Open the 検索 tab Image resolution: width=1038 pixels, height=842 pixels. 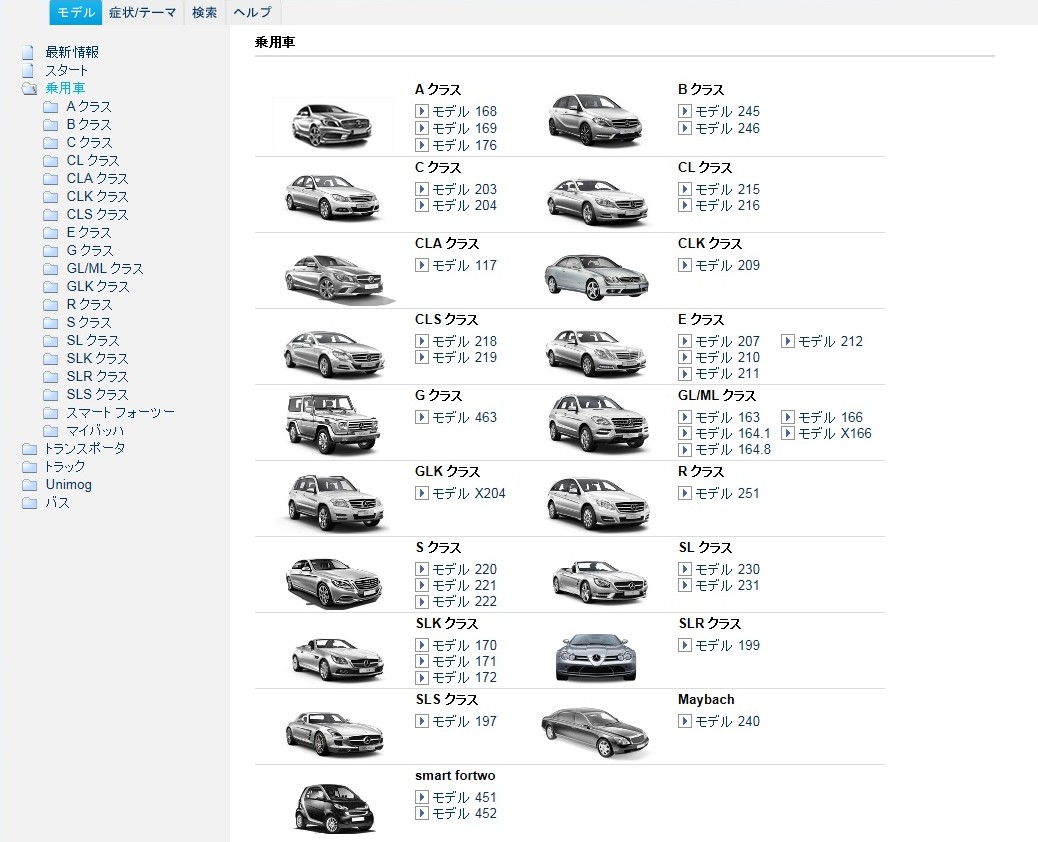pyautogui.click(x=205, y=12)
